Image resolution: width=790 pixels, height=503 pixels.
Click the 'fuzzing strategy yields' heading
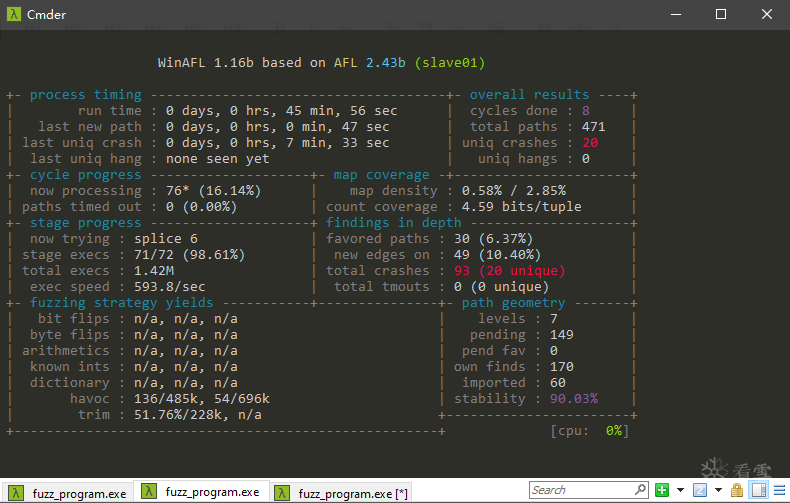121,302
